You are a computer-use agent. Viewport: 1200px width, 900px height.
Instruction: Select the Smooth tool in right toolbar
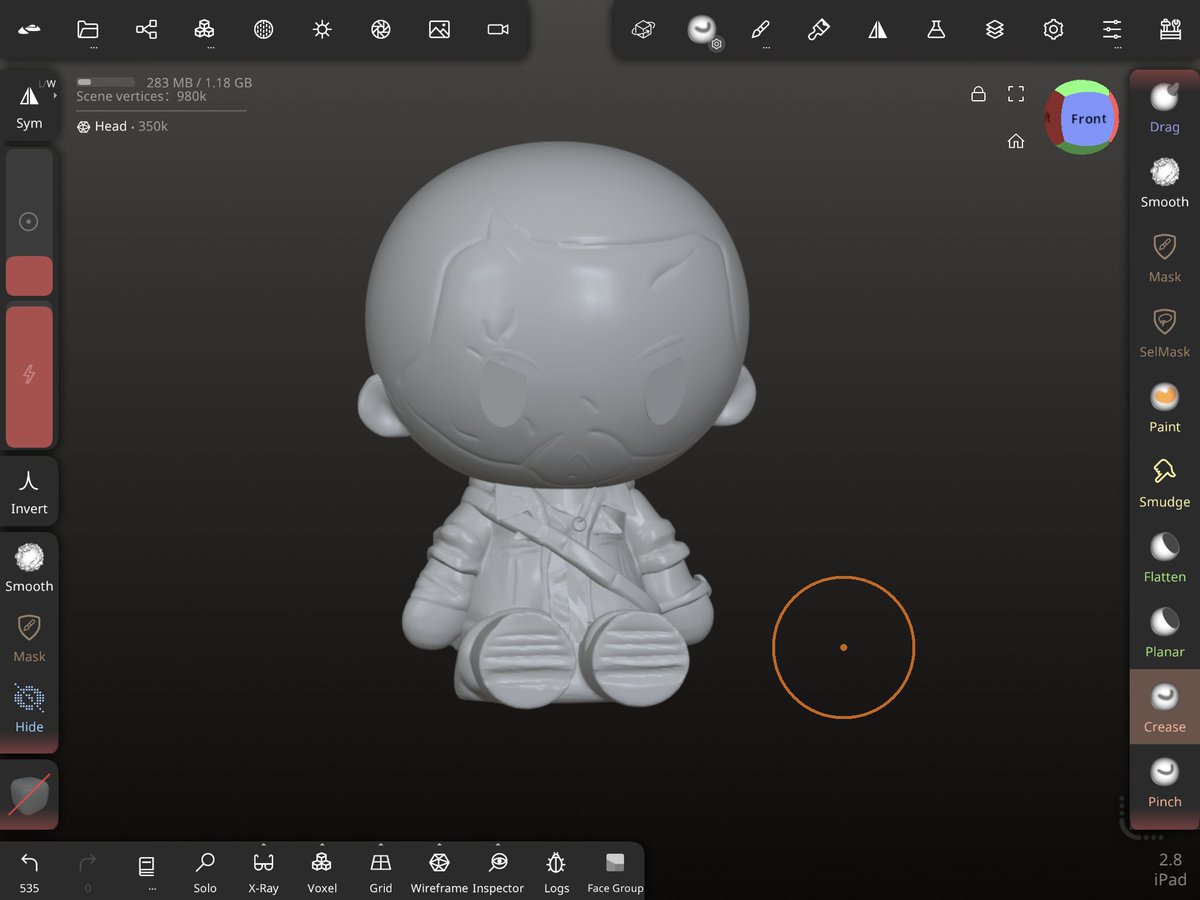1164,182
